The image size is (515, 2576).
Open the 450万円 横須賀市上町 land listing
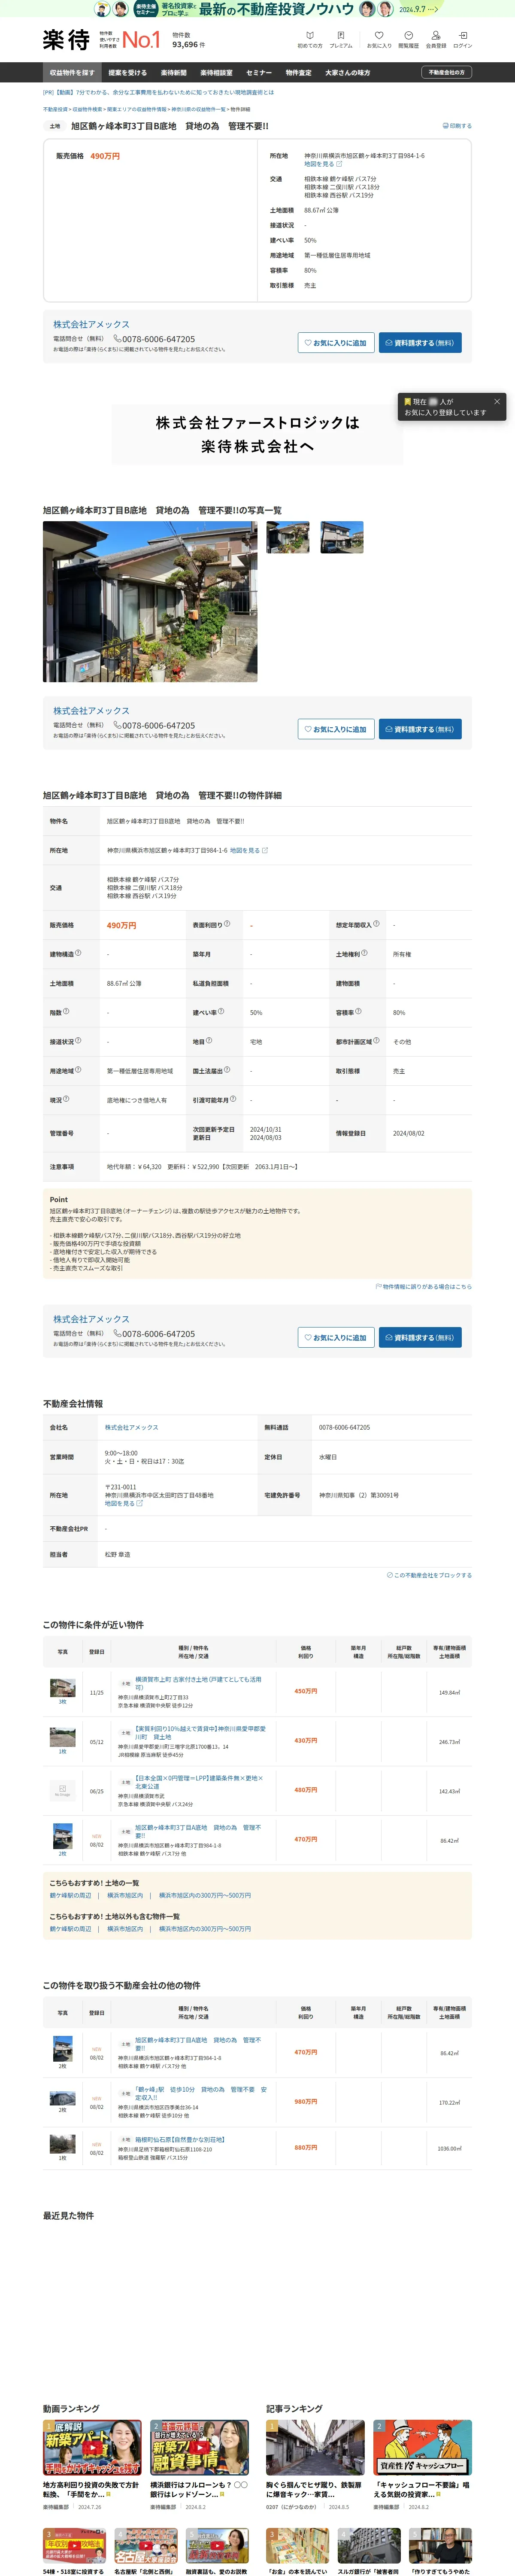point(198,1683)
